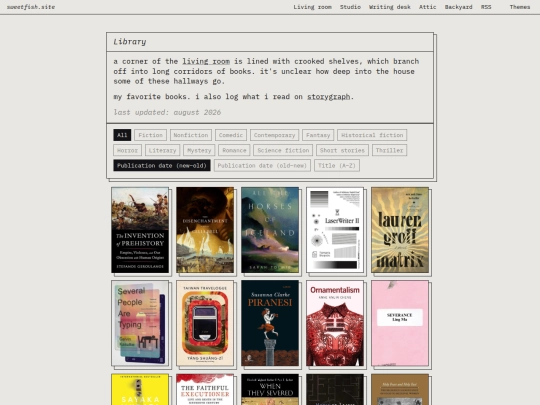Filter by Science fiction

[x=283, y=150]
